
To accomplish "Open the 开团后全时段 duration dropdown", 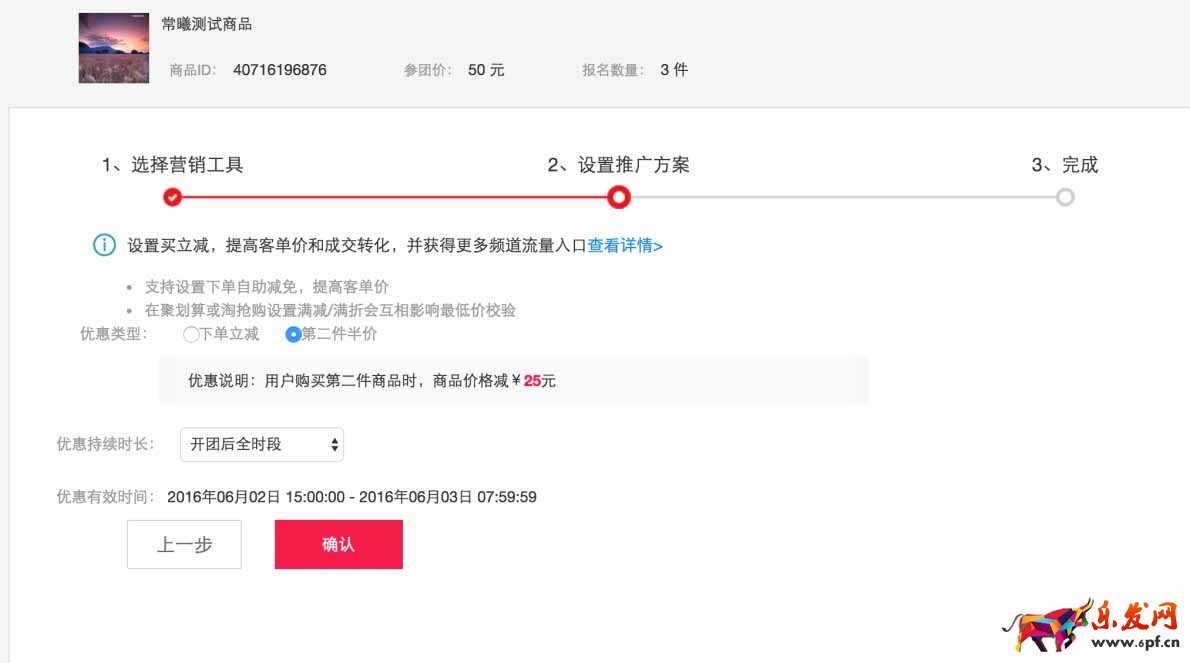I will (x=261, y=444).
